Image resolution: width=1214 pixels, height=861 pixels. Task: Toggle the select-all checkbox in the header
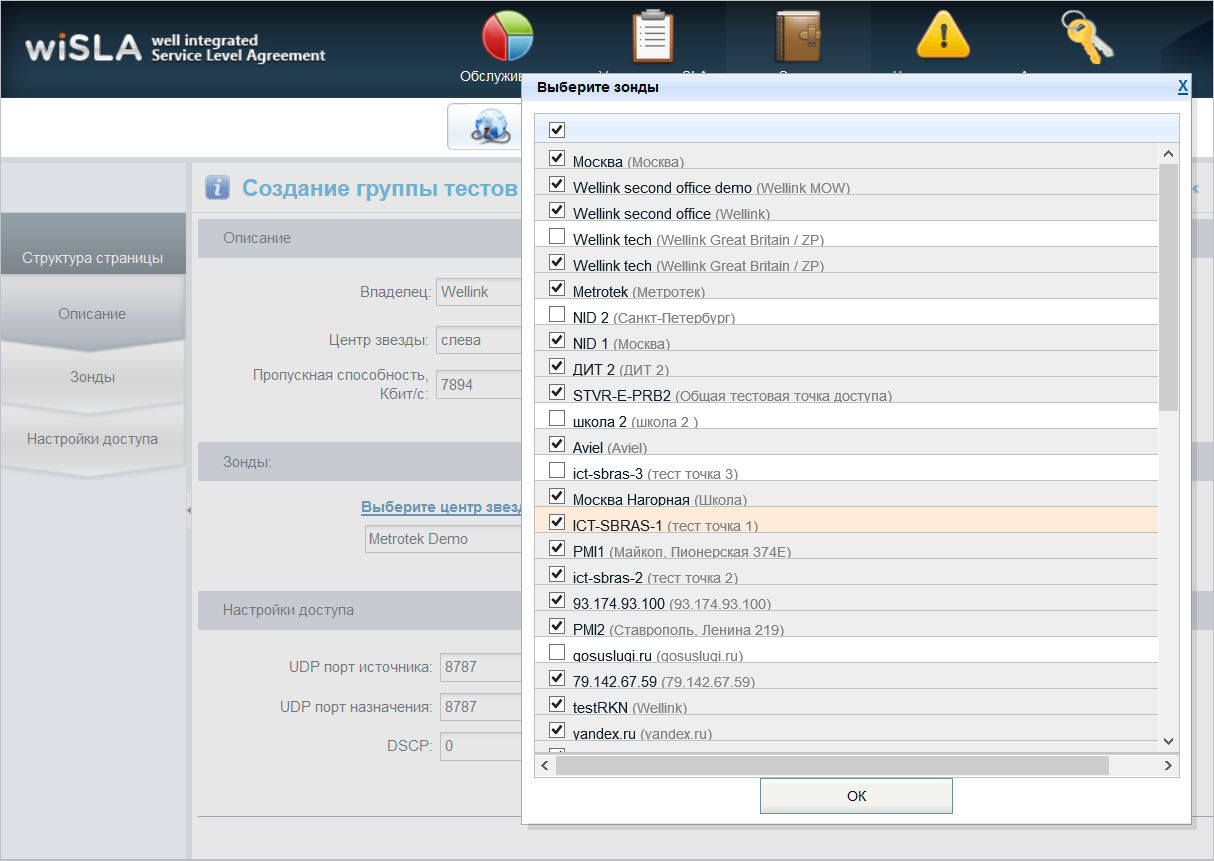(557, 130)
